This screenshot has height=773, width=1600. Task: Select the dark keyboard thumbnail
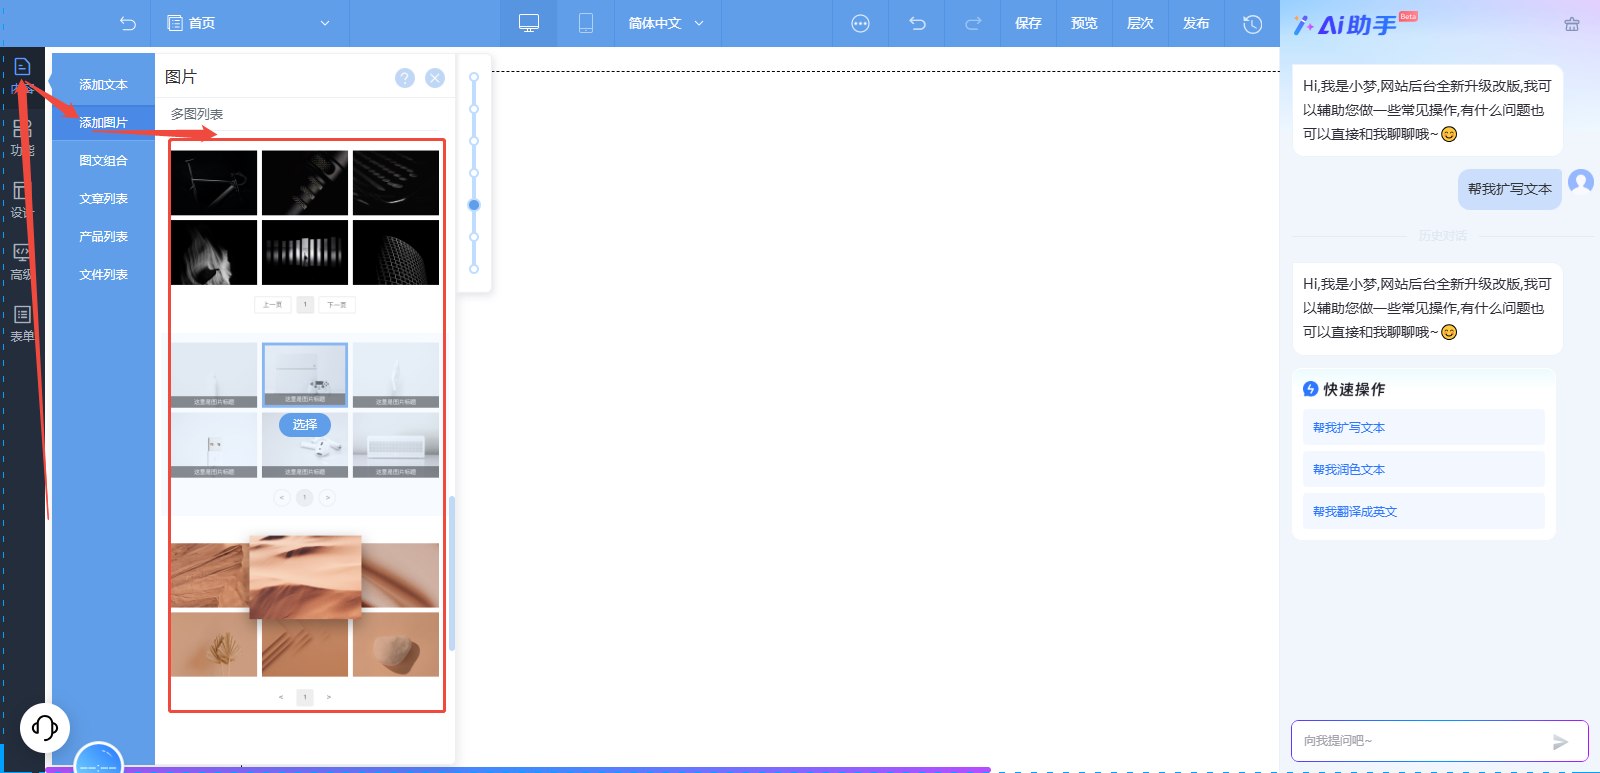[x=396, y=183]
